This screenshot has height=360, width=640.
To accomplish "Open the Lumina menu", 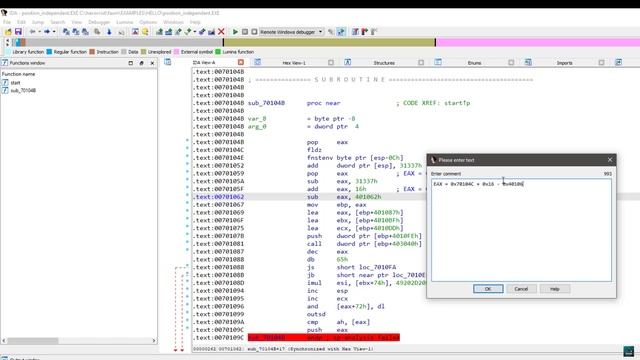I will pyautogui.click(x=124, y=22).
